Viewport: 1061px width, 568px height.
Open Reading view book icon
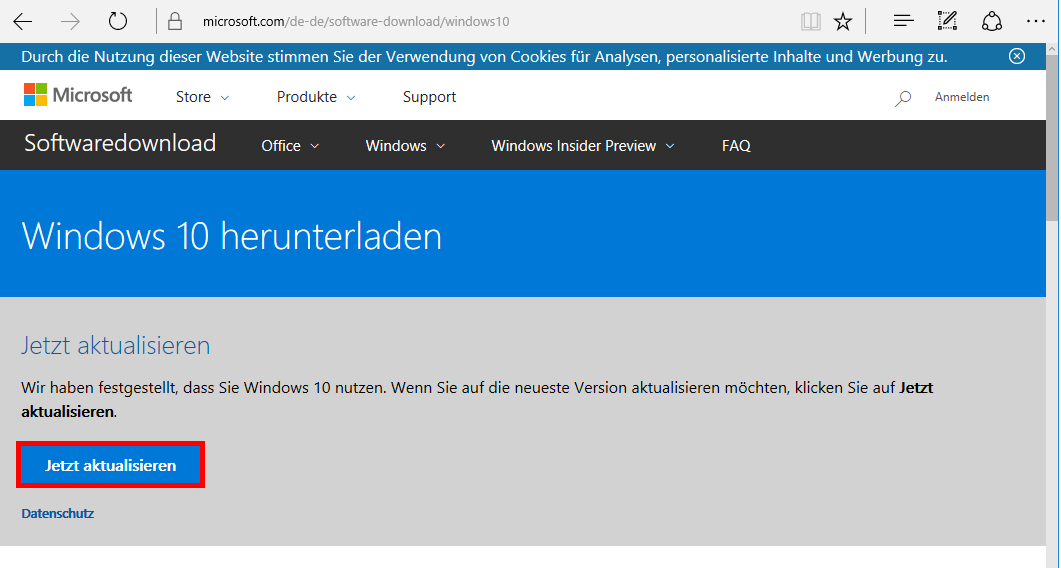coord(811,22)
